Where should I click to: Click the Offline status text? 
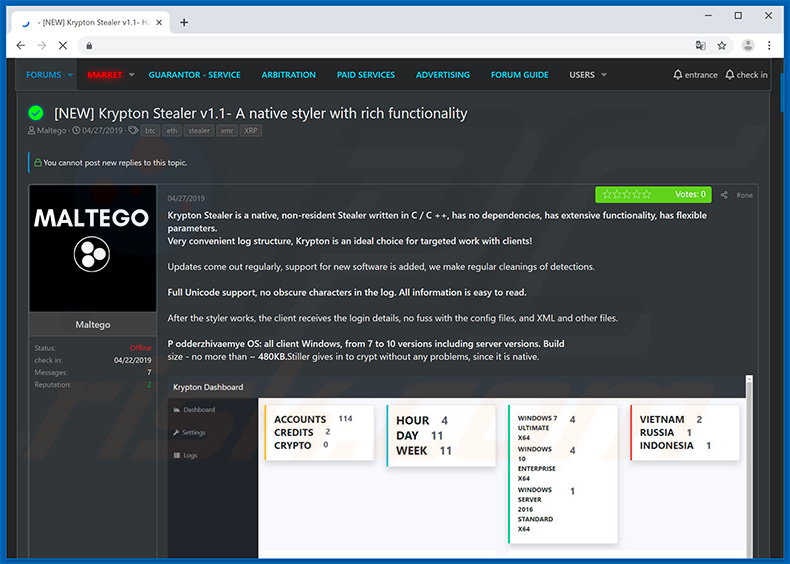click(x=141, y=348)
